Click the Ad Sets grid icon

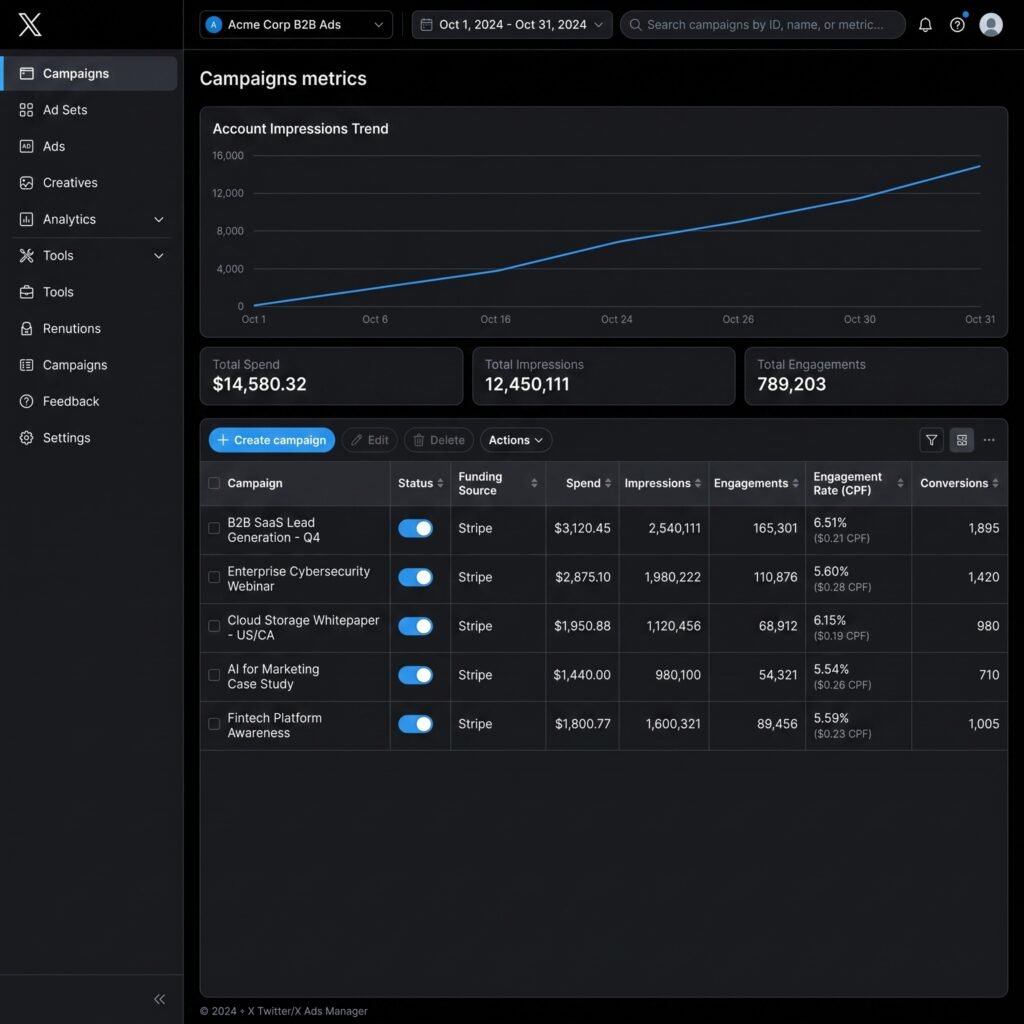click(x=26, y=110)
